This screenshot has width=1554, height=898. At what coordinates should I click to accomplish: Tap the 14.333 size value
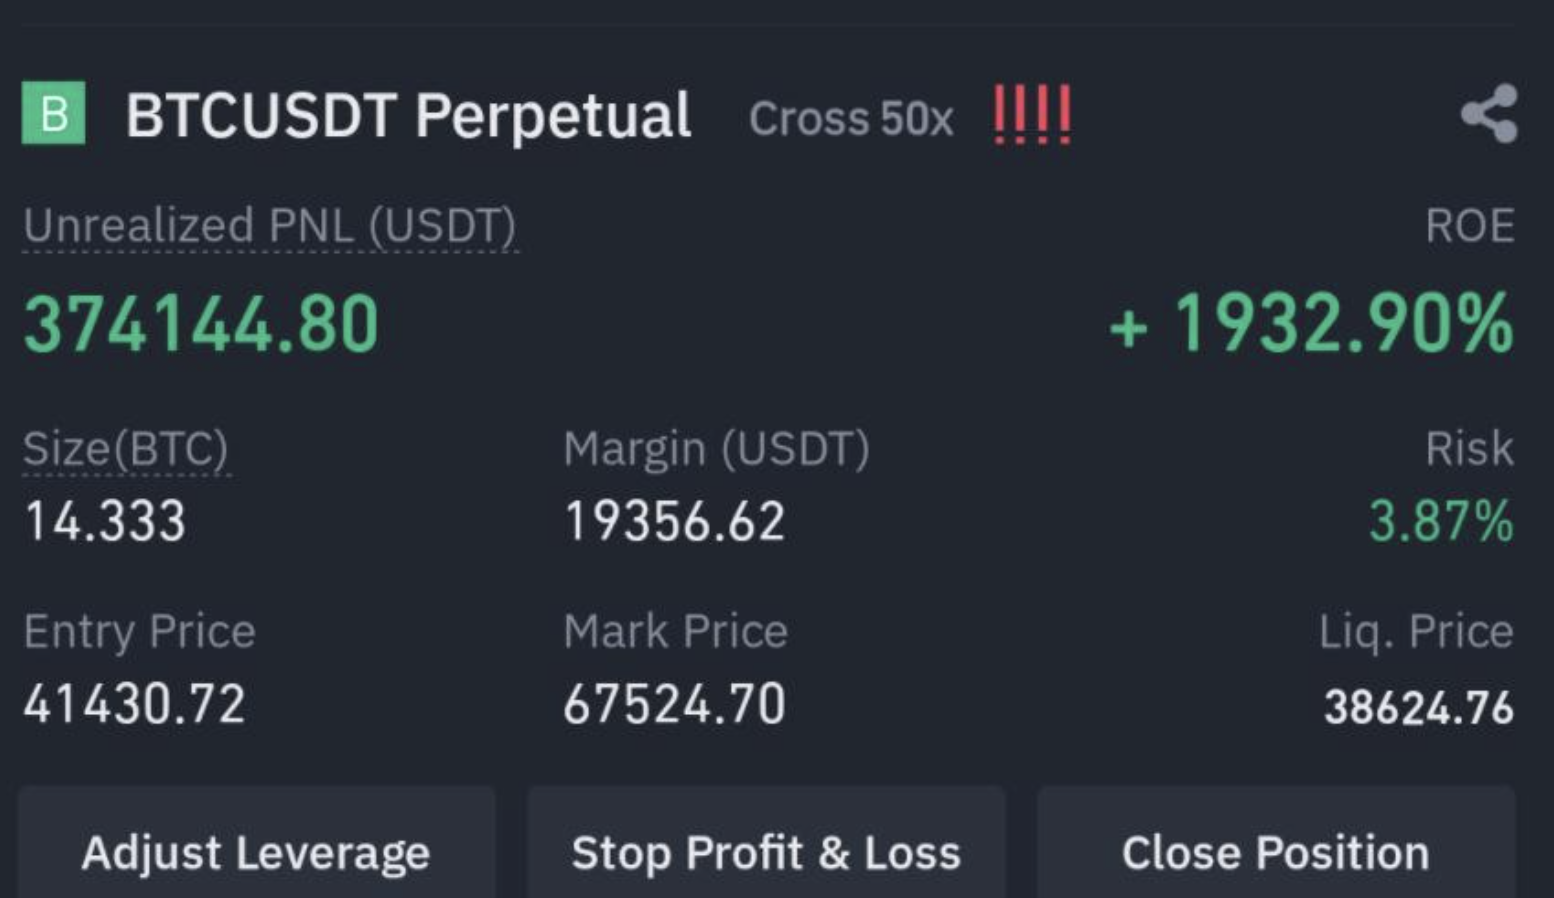pyautogui.click(x=105, y=521)
